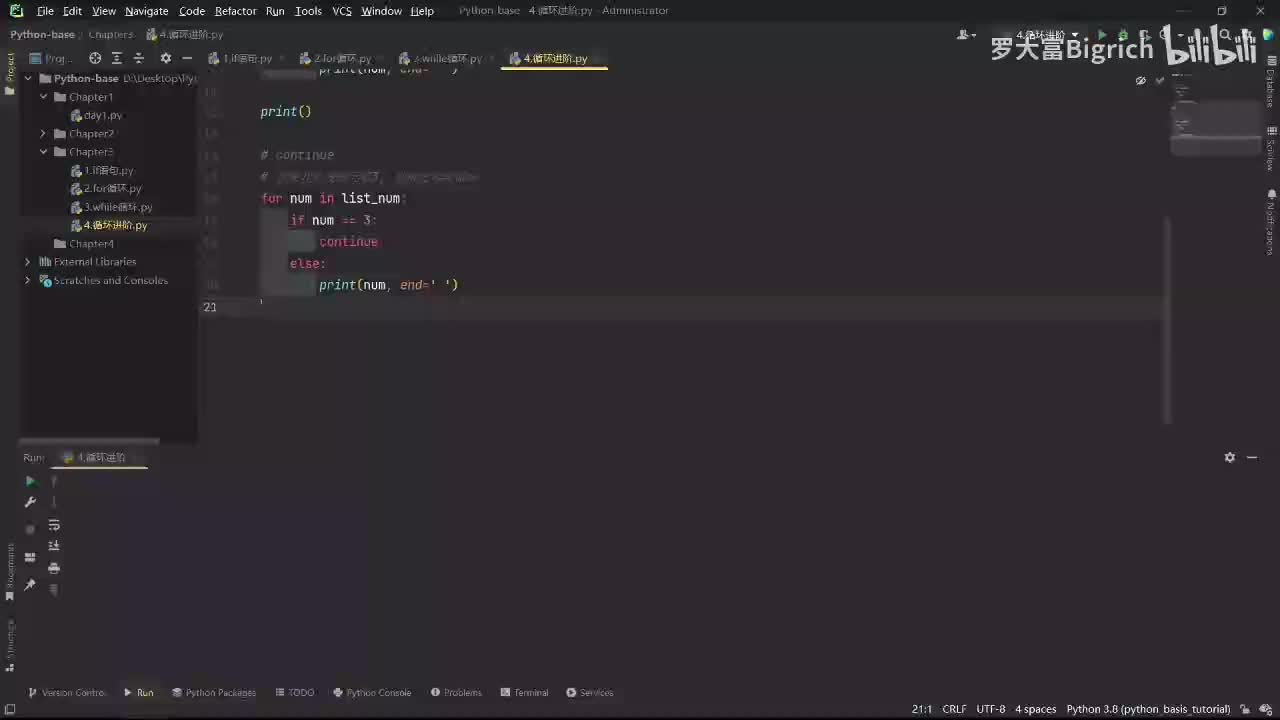Click the editor vertical scrollbar

click(1166, 320)
